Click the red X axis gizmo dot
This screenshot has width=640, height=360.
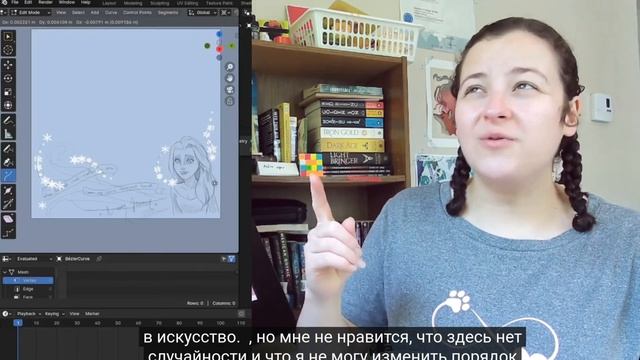(220, 49)
